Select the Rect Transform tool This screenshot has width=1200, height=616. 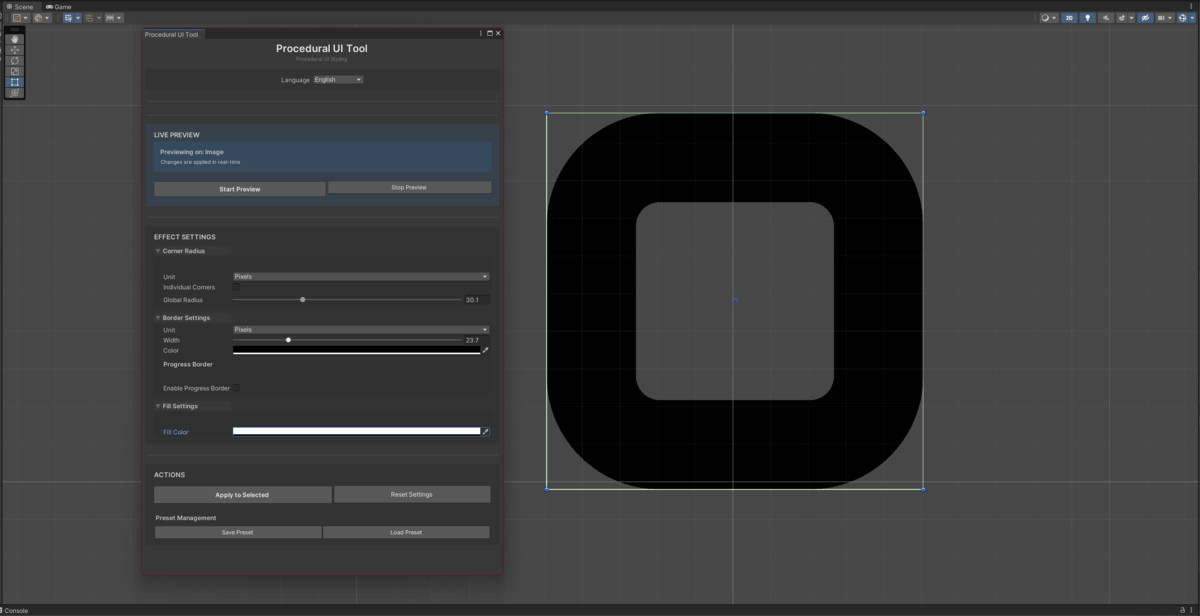15,82
